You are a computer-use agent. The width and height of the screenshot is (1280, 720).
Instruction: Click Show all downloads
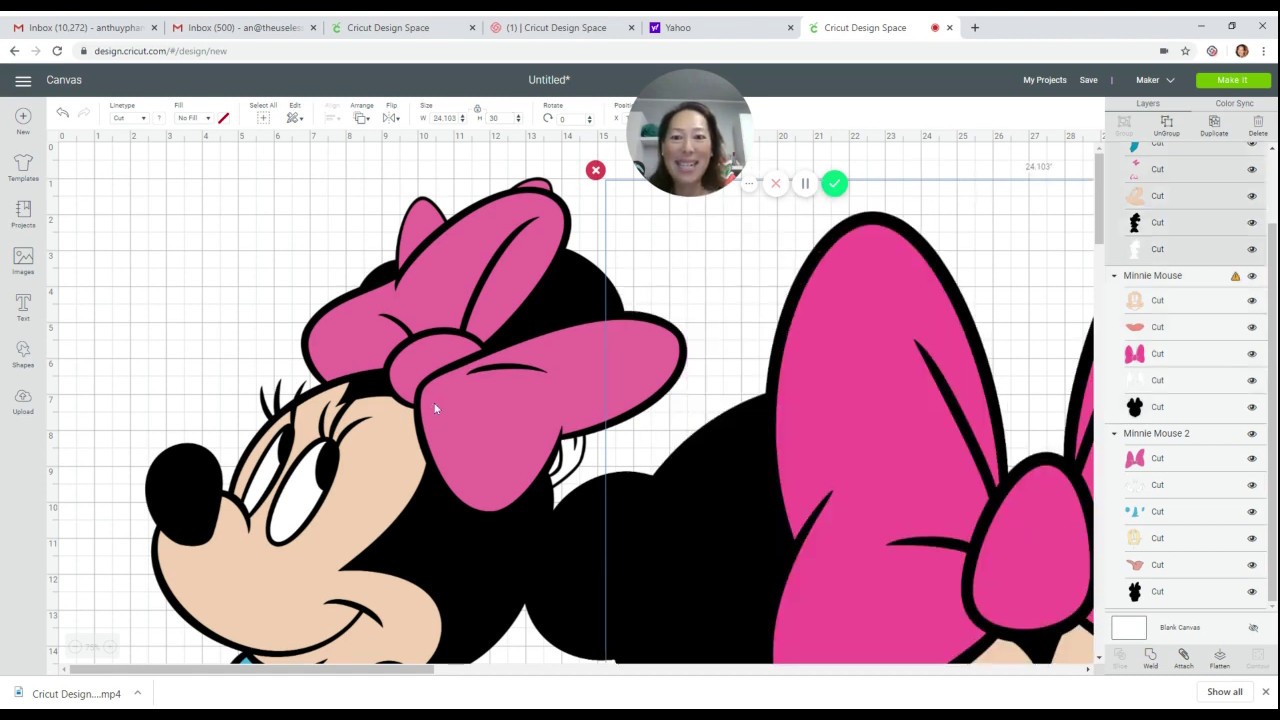(x=1224, y=692)
